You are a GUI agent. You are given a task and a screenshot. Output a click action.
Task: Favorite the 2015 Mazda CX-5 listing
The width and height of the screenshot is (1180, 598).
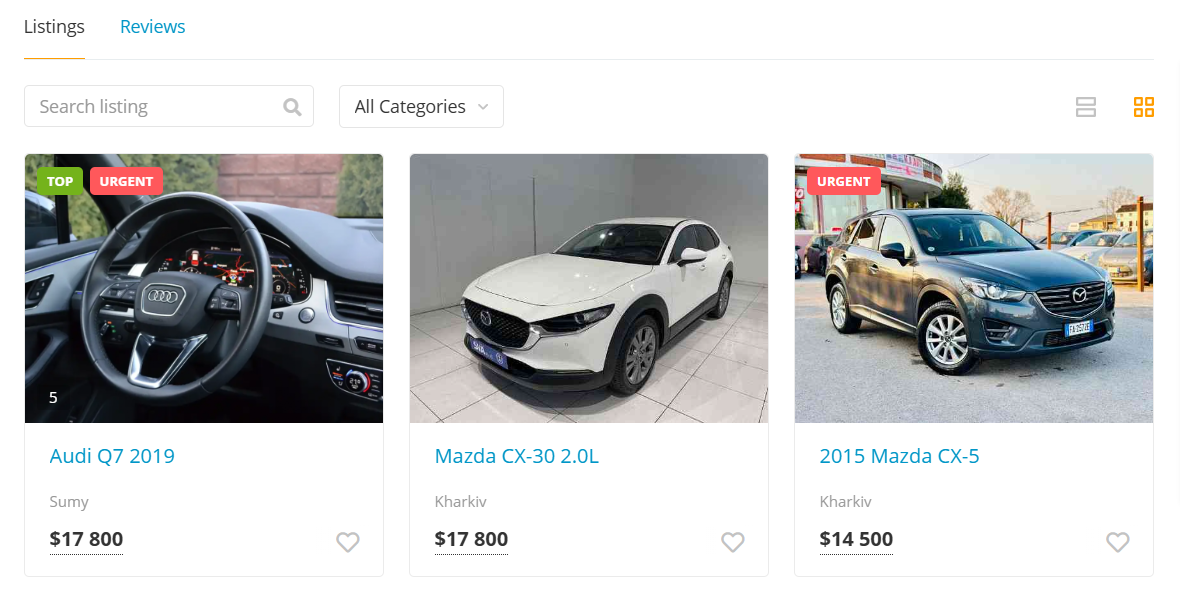tap(1117, 542)
